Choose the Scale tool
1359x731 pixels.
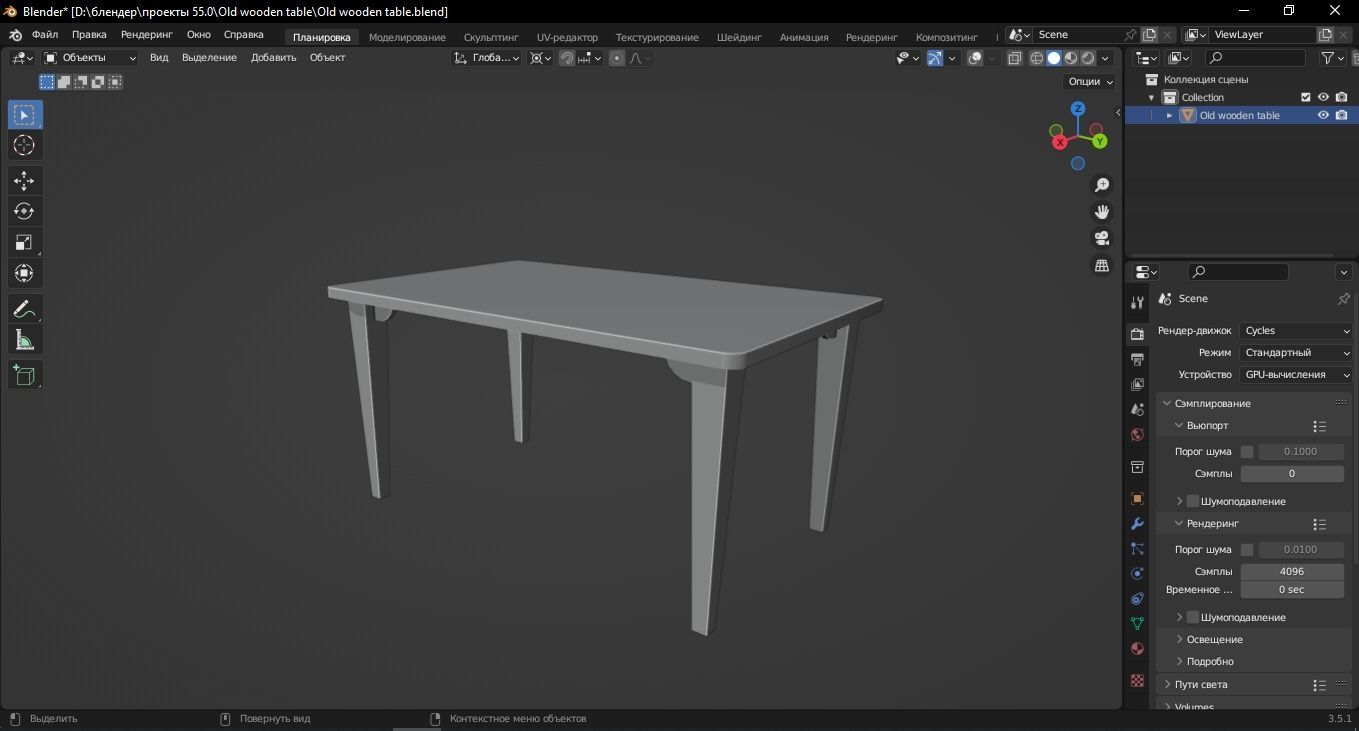25,242
